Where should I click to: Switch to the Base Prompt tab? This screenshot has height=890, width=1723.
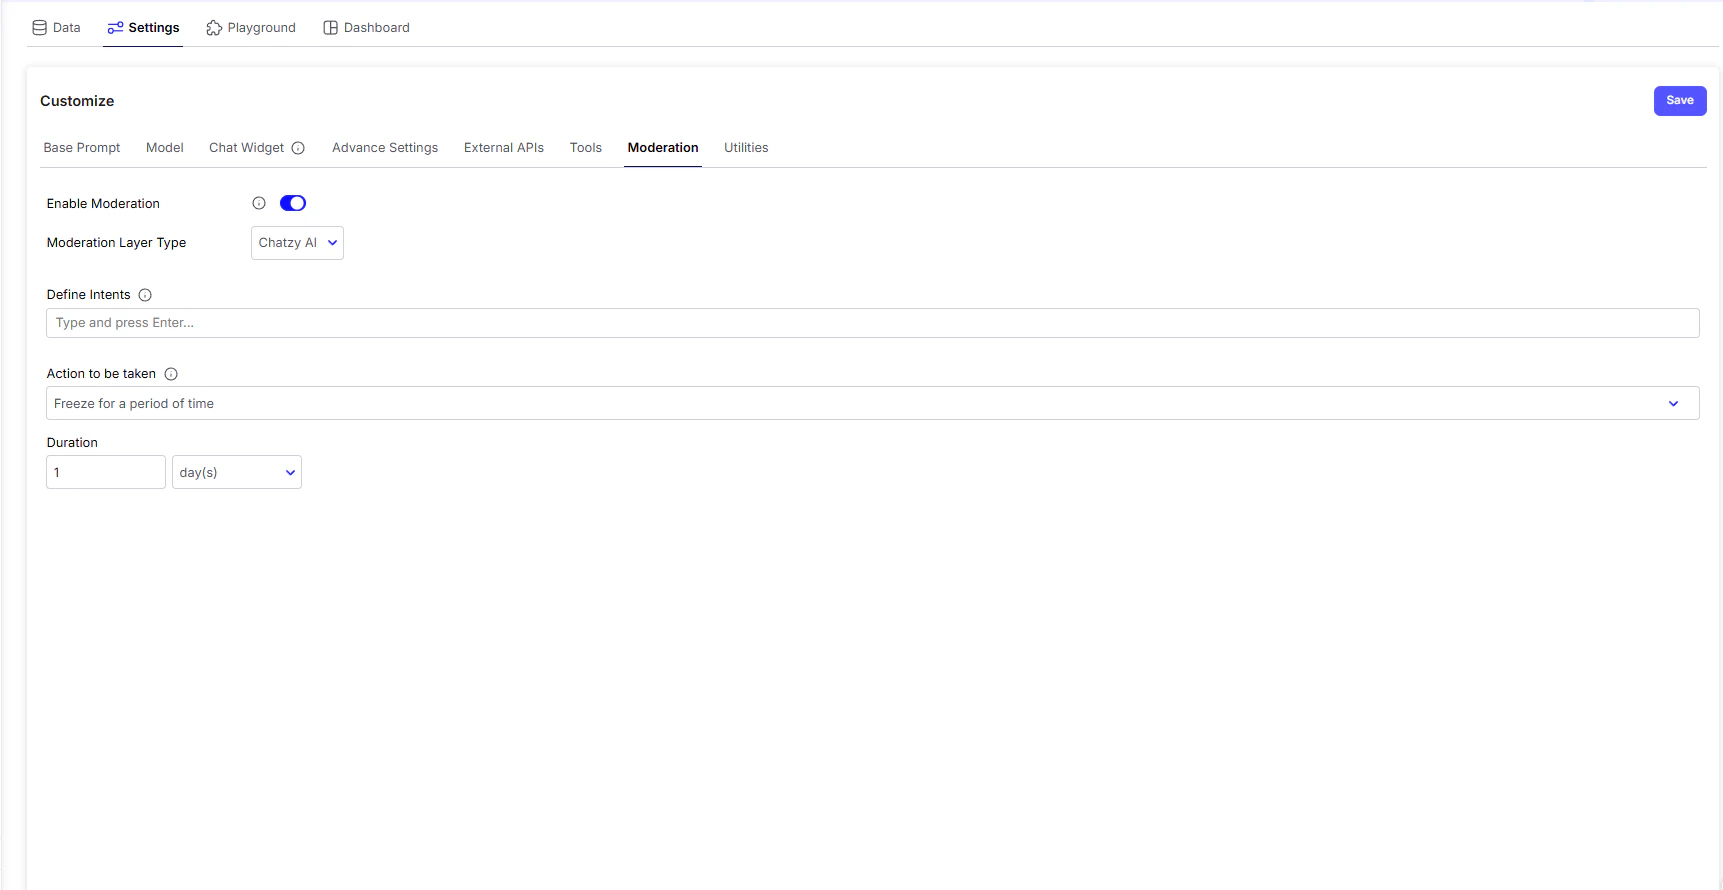click(82, 148)
